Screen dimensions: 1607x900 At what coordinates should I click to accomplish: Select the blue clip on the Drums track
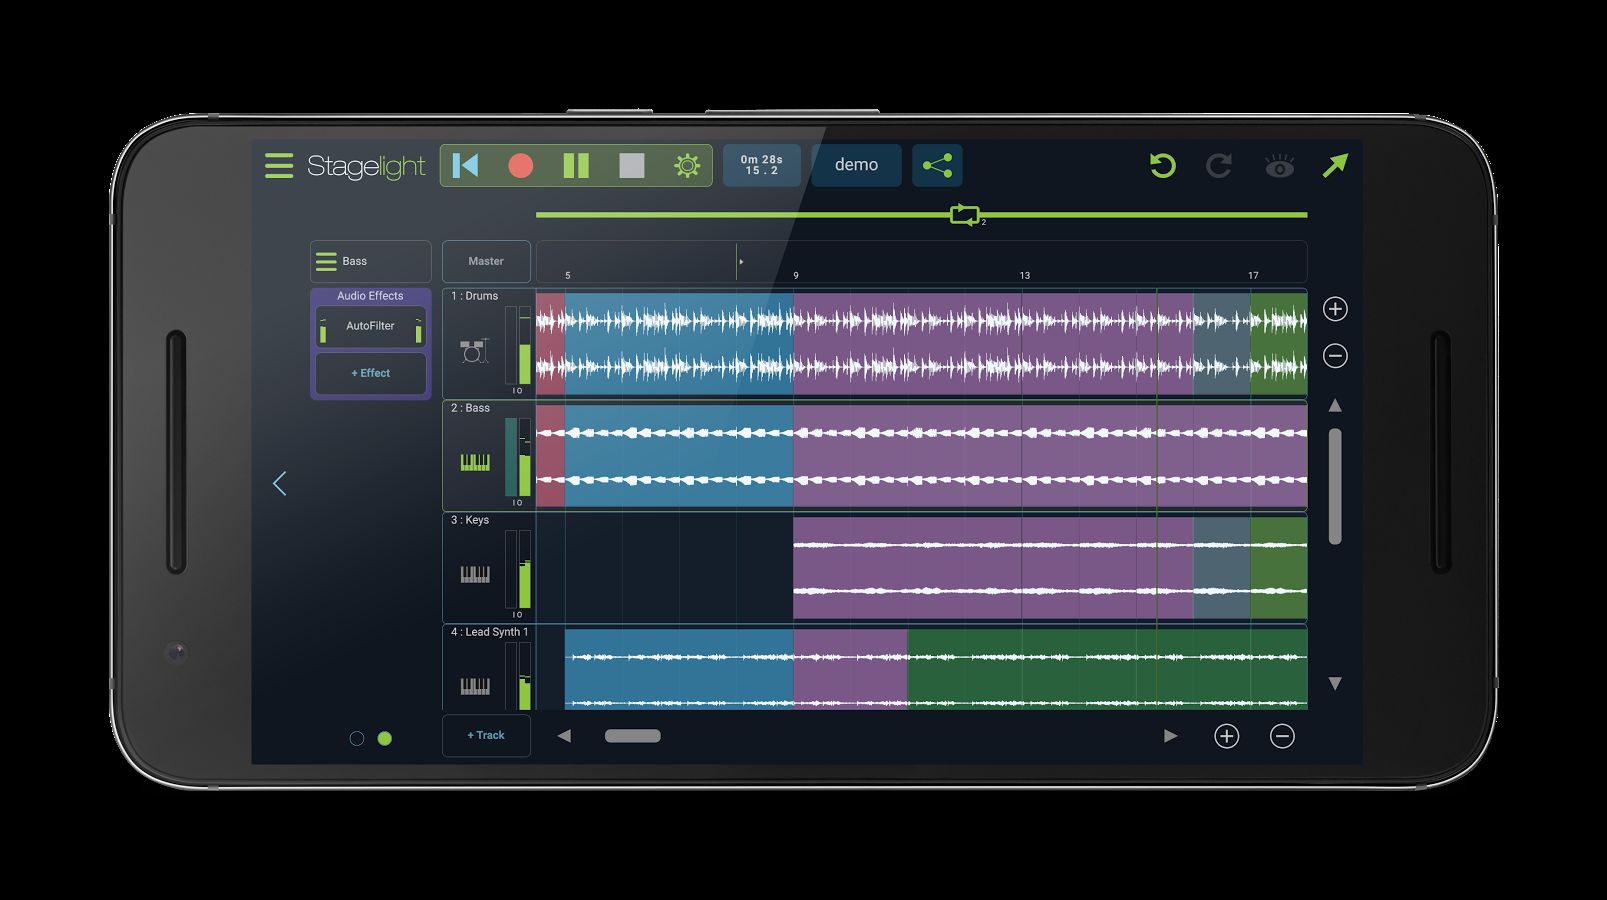679,343
